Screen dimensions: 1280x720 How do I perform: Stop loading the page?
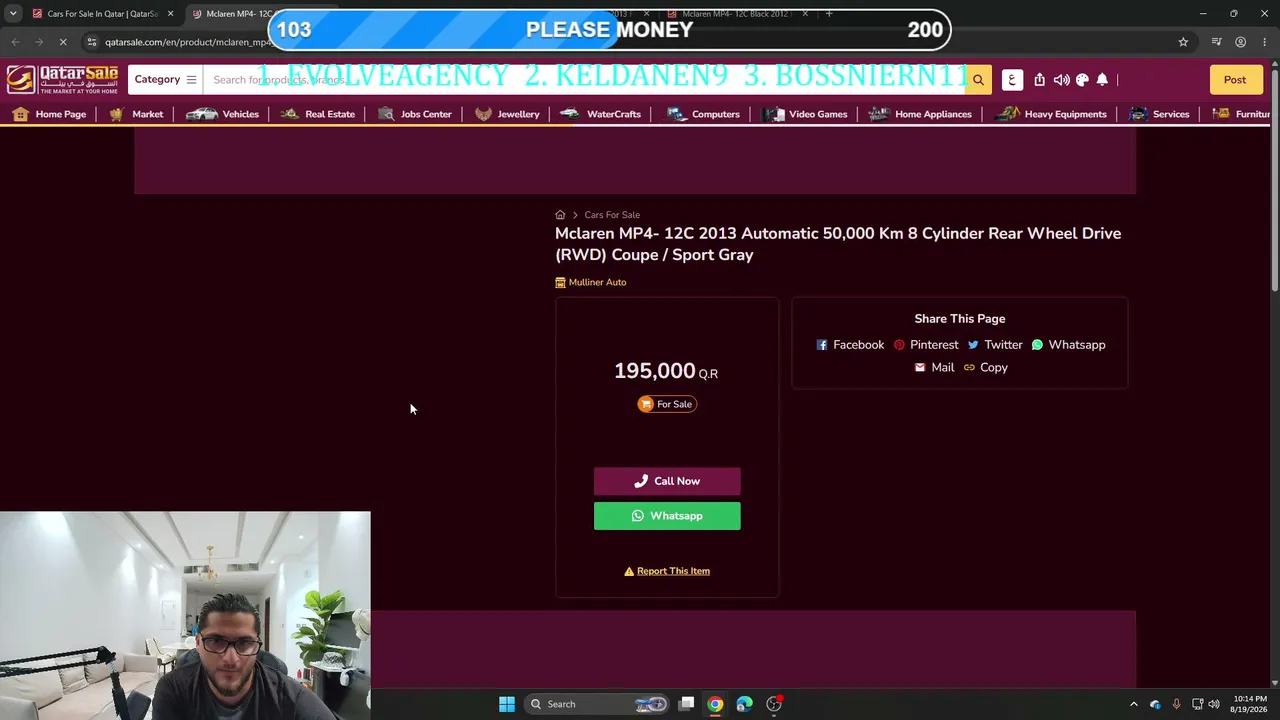[63, 42]
